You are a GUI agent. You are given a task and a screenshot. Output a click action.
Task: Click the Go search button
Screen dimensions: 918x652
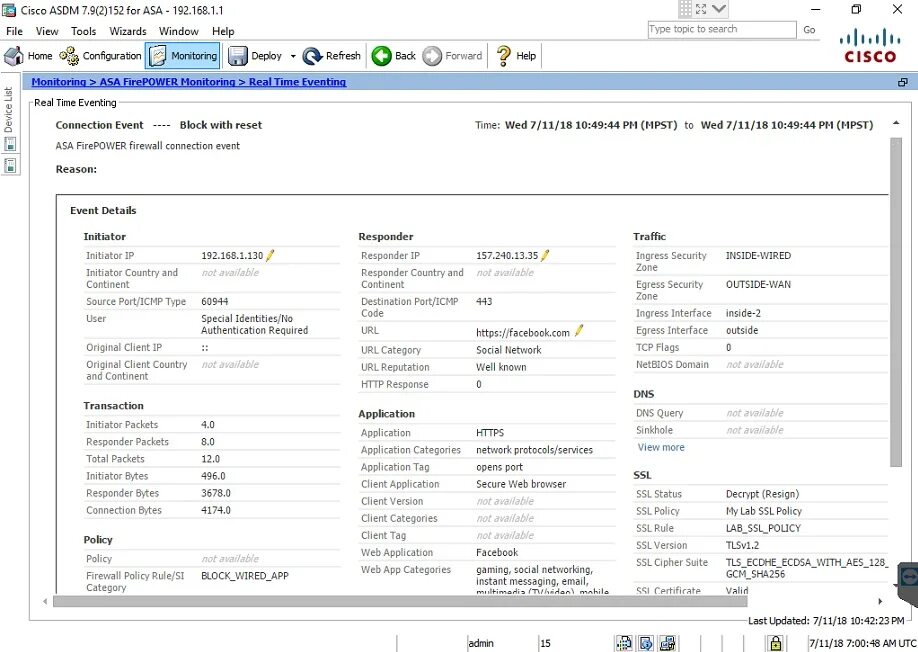pos(809,29)
